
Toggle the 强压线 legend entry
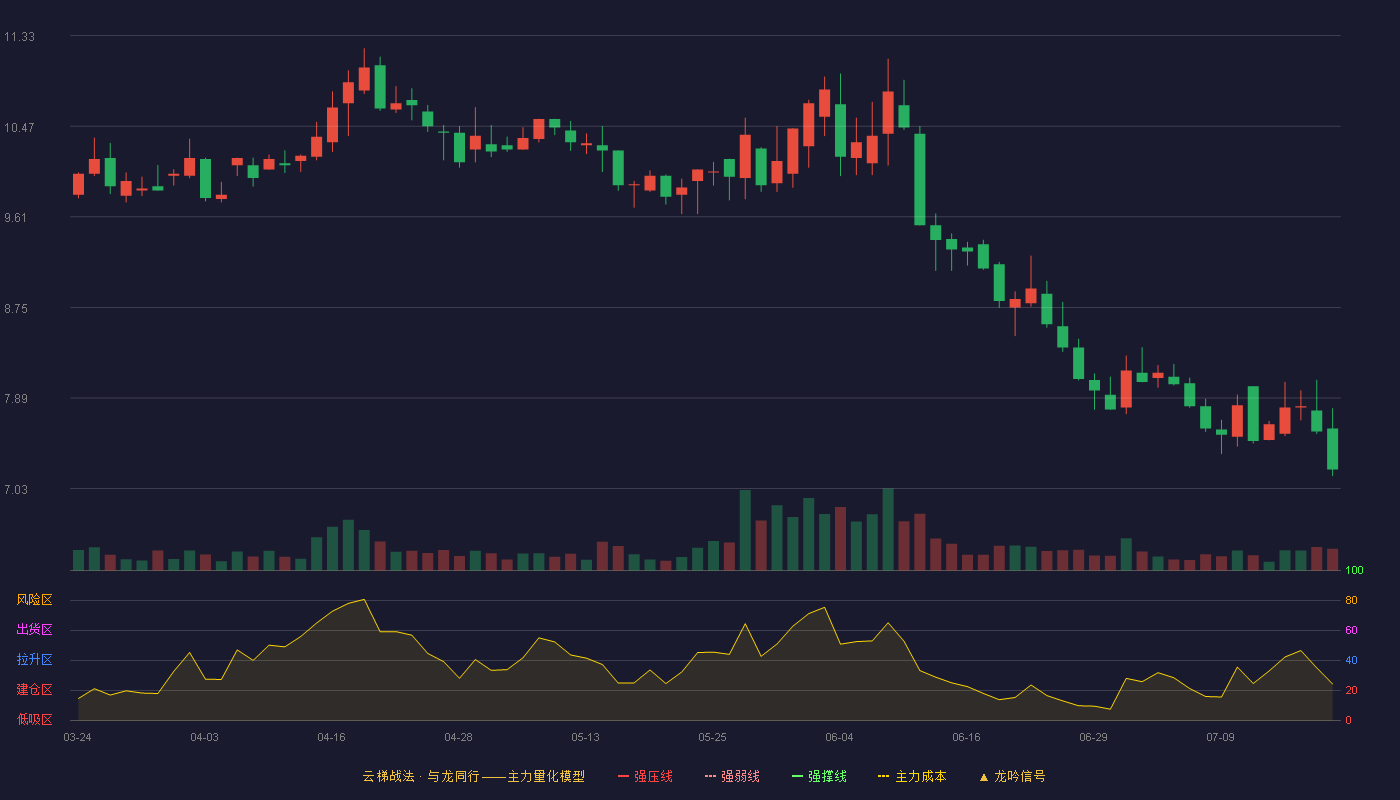(645, 776)
